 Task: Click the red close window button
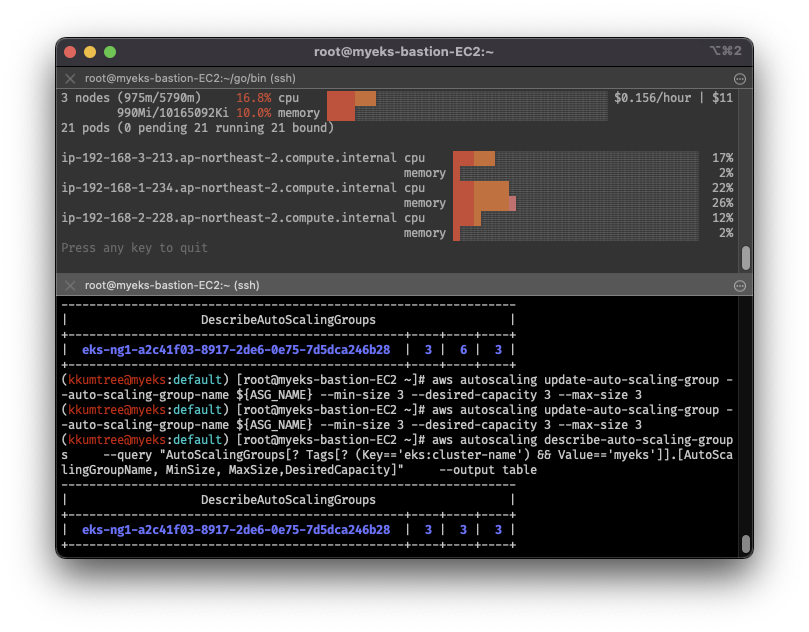(x=70, y=52)
